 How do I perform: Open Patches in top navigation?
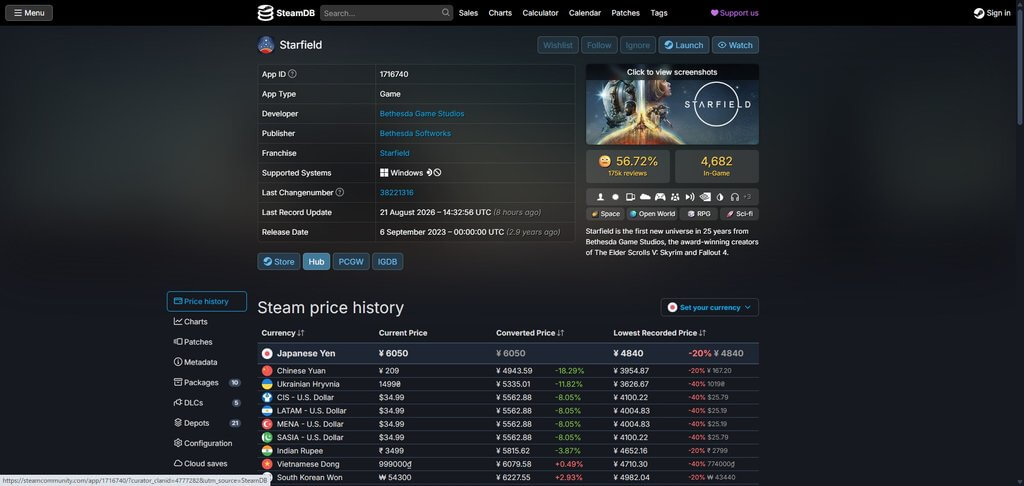click(x=626, y=13)
